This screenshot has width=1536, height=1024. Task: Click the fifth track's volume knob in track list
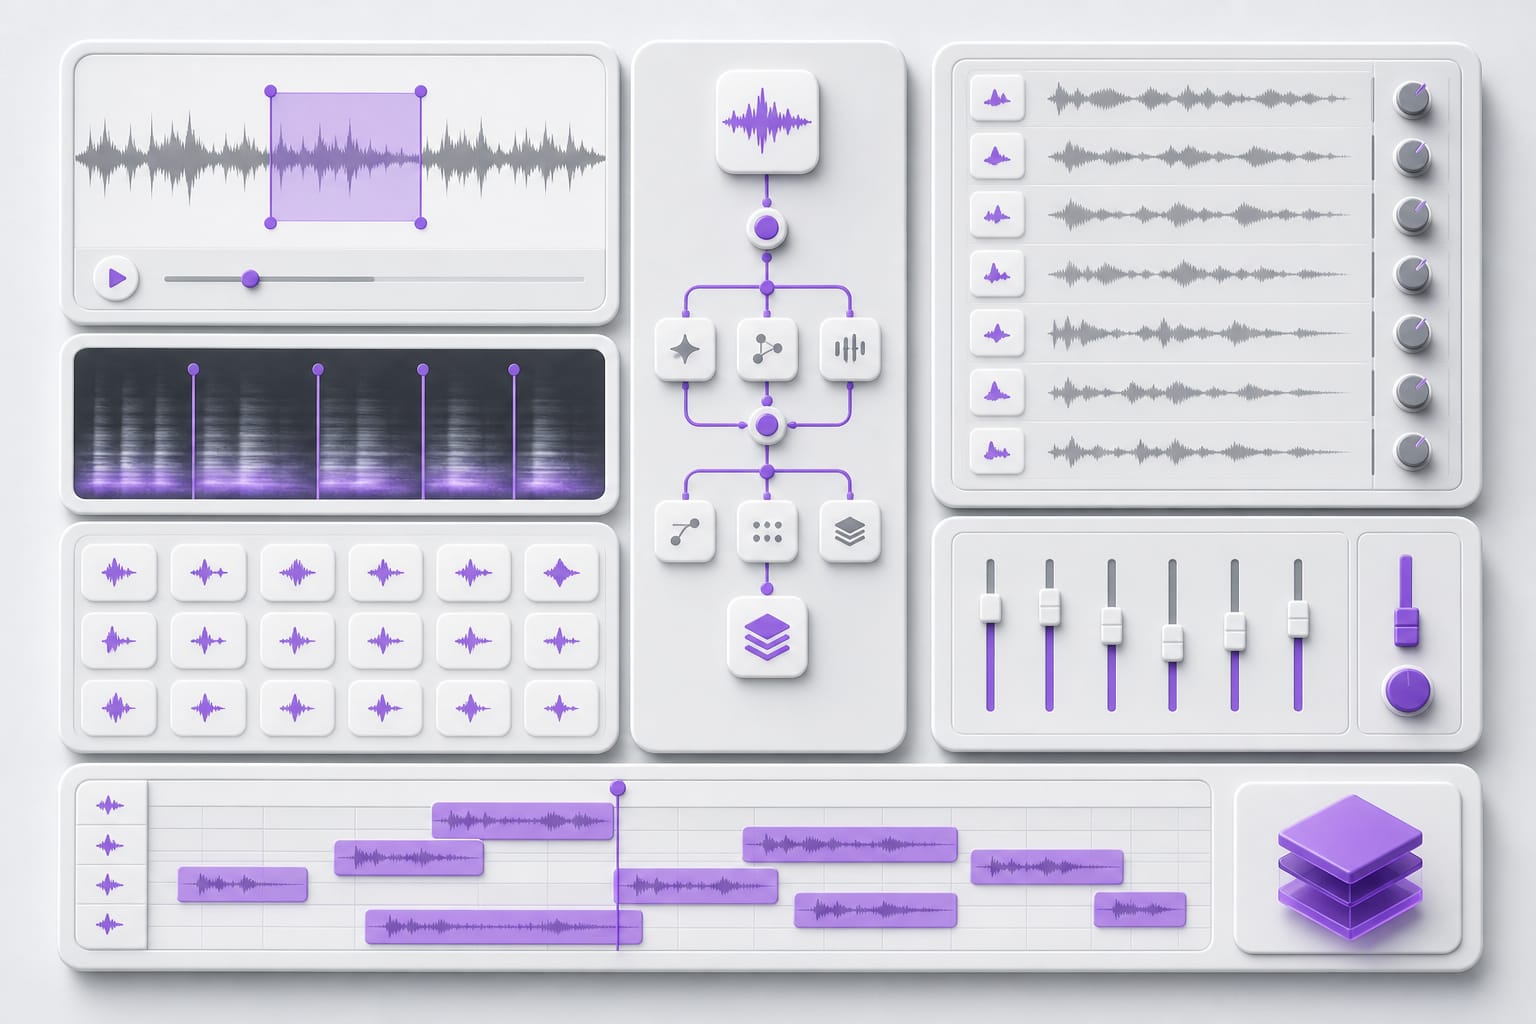coord(1412,333)
